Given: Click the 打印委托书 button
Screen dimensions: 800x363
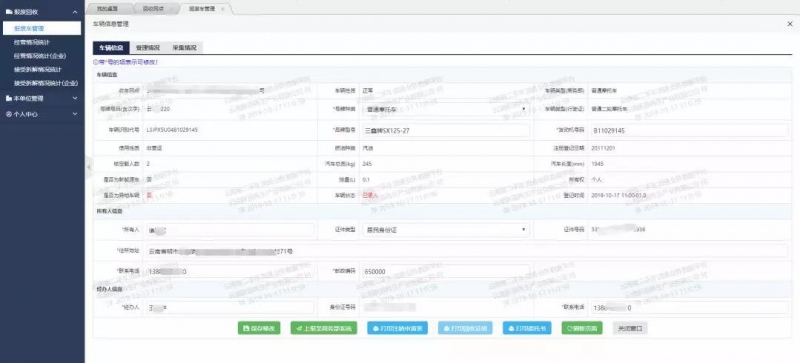Looking at the screenshot, I should point(527,328).
